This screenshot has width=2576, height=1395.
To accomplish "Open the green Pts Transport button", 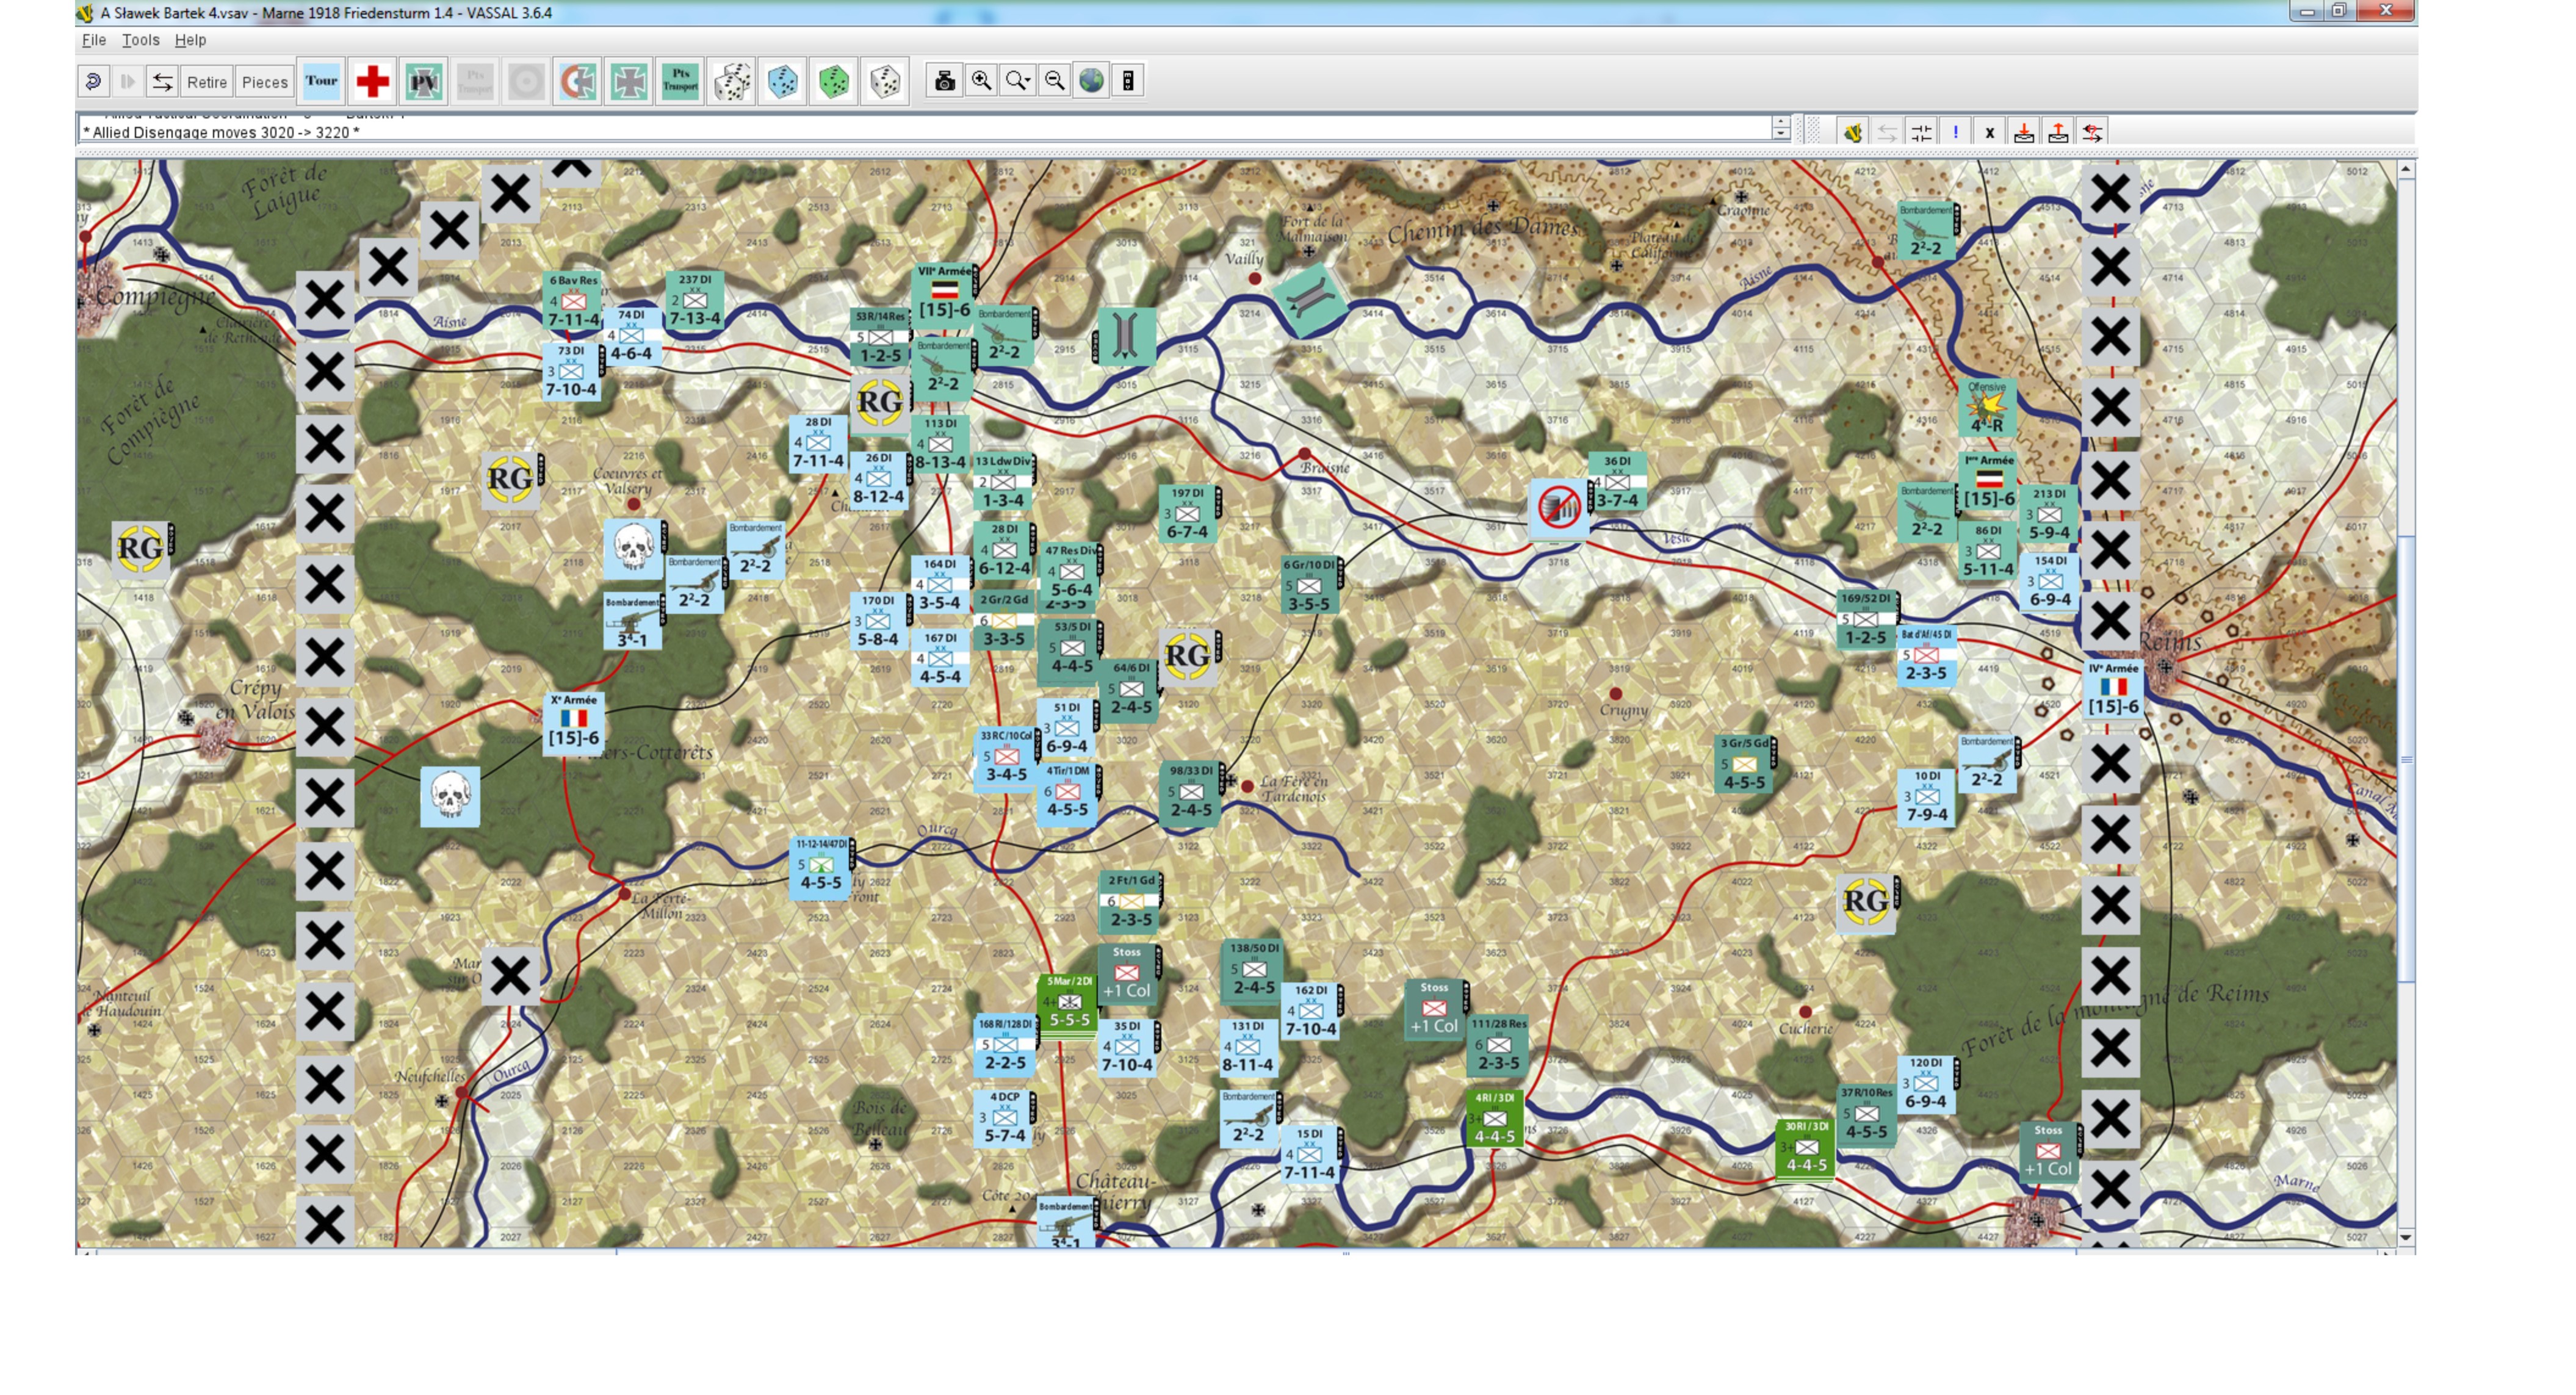I will [x=680, y=81].
